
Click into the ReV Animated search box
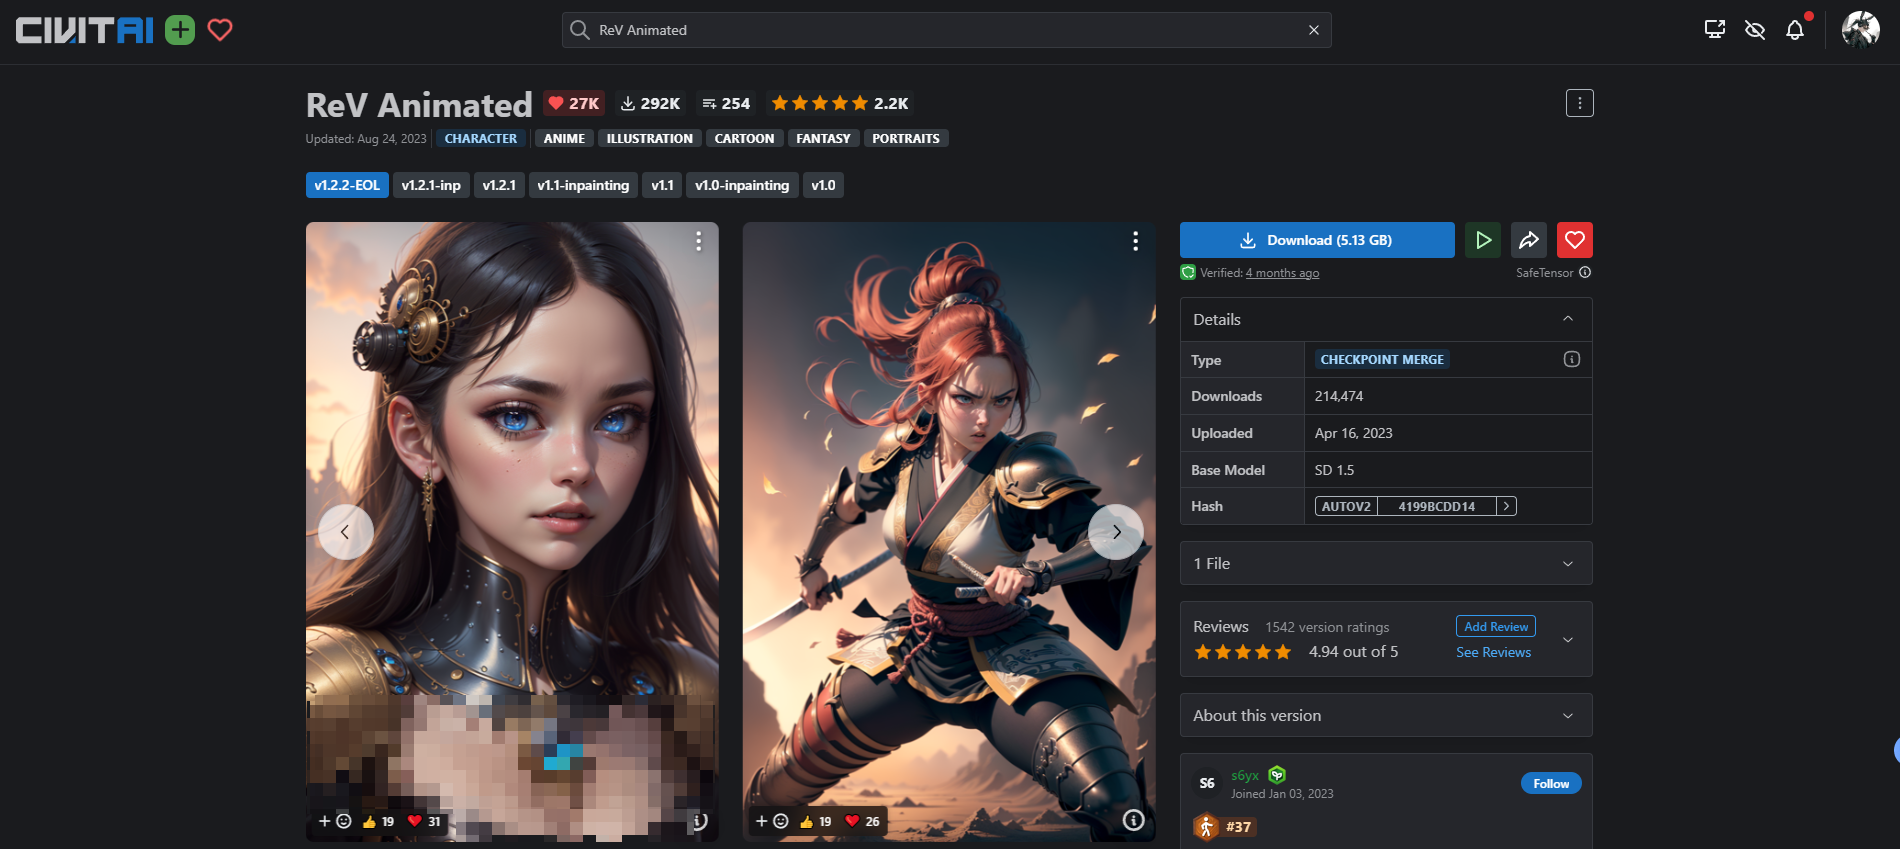(945, 30)
